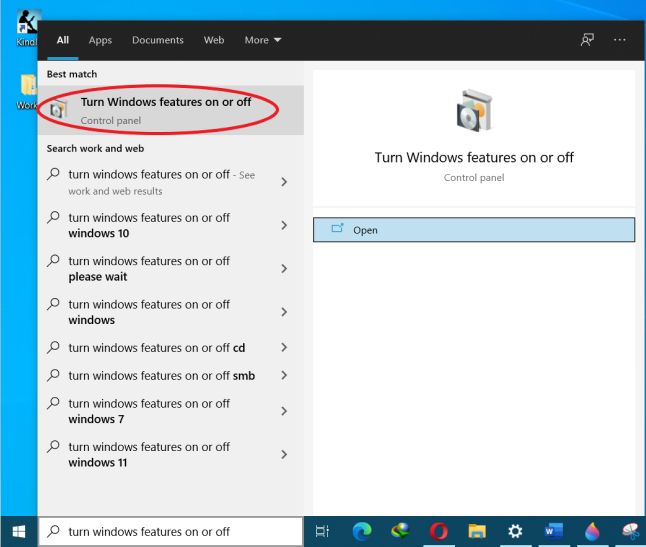Screen dimensions: 646x547
Task: Open the Work folder on desktop
Action: click(27, 91)
